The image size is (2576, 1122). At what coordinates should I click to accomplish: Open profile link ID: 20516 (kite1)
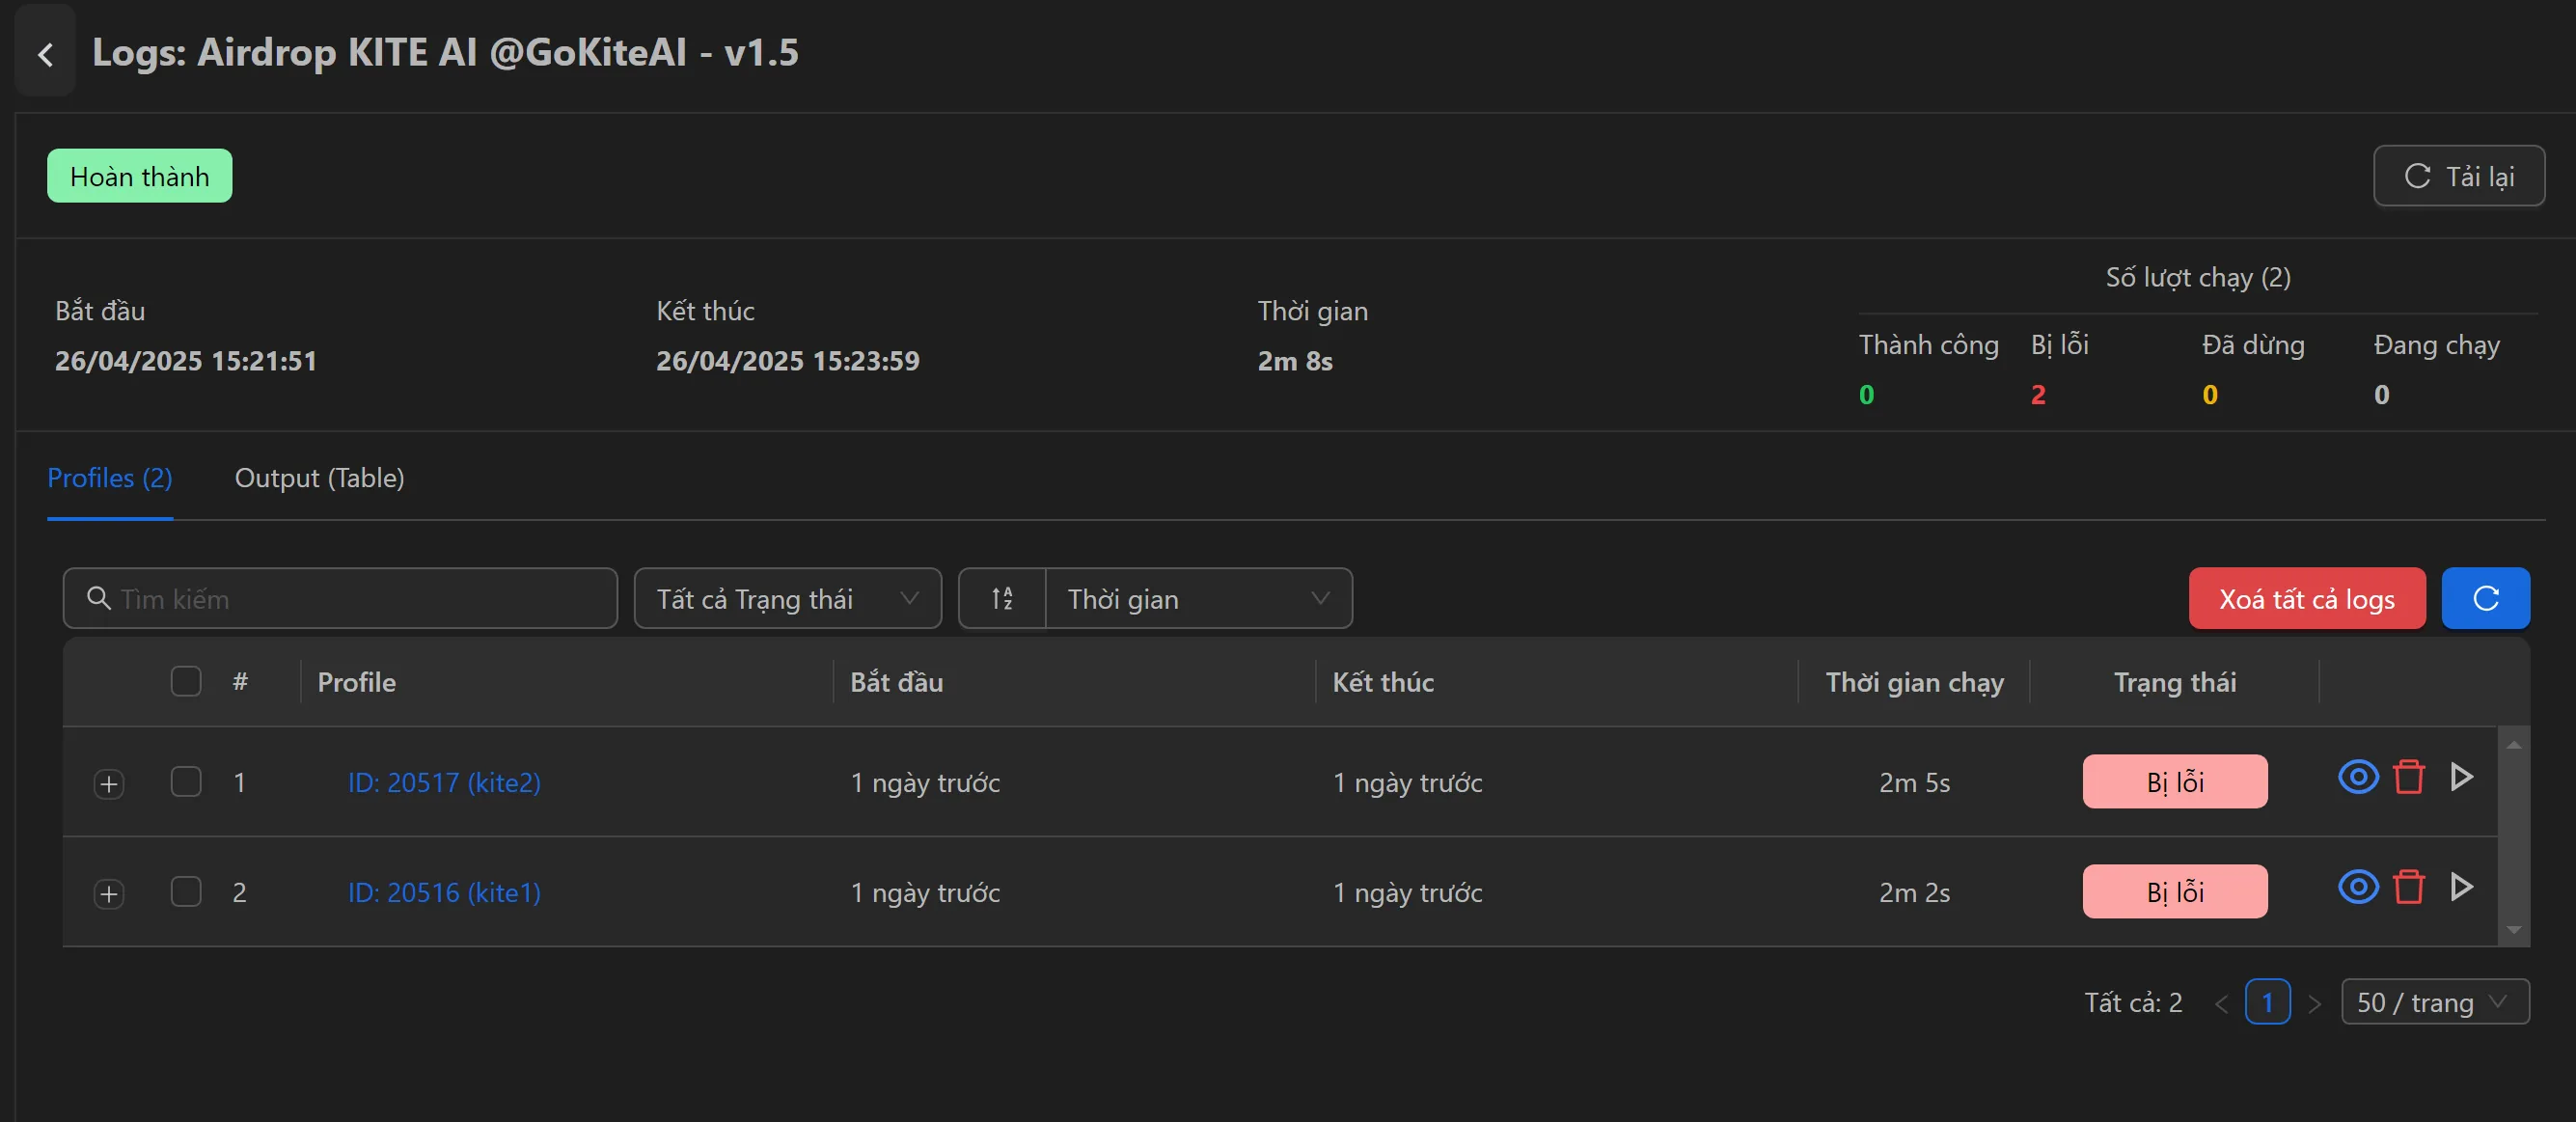pyautogui.click(x=444, y=893)
